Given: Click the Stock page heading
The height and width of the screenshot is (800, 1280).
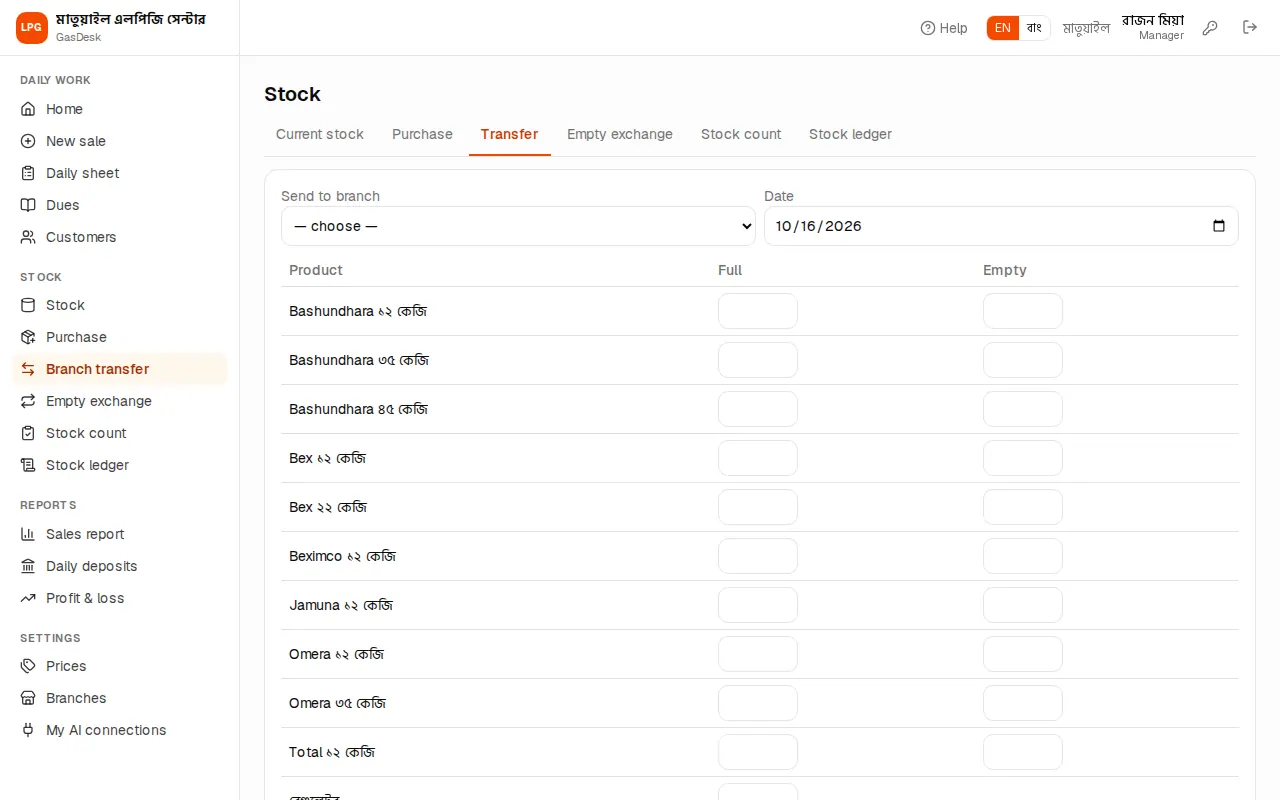Looking at the screenshot, I should pos(292,94).
